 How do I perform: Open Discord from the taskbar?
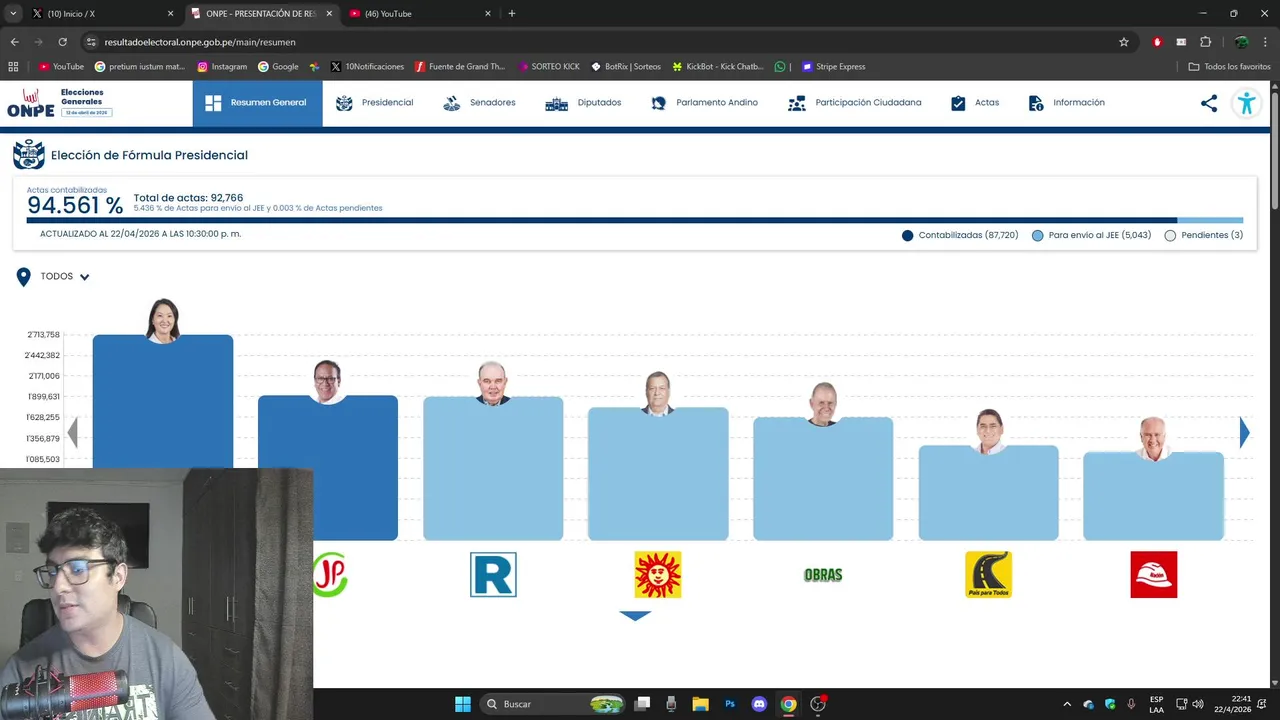[759, 704]
